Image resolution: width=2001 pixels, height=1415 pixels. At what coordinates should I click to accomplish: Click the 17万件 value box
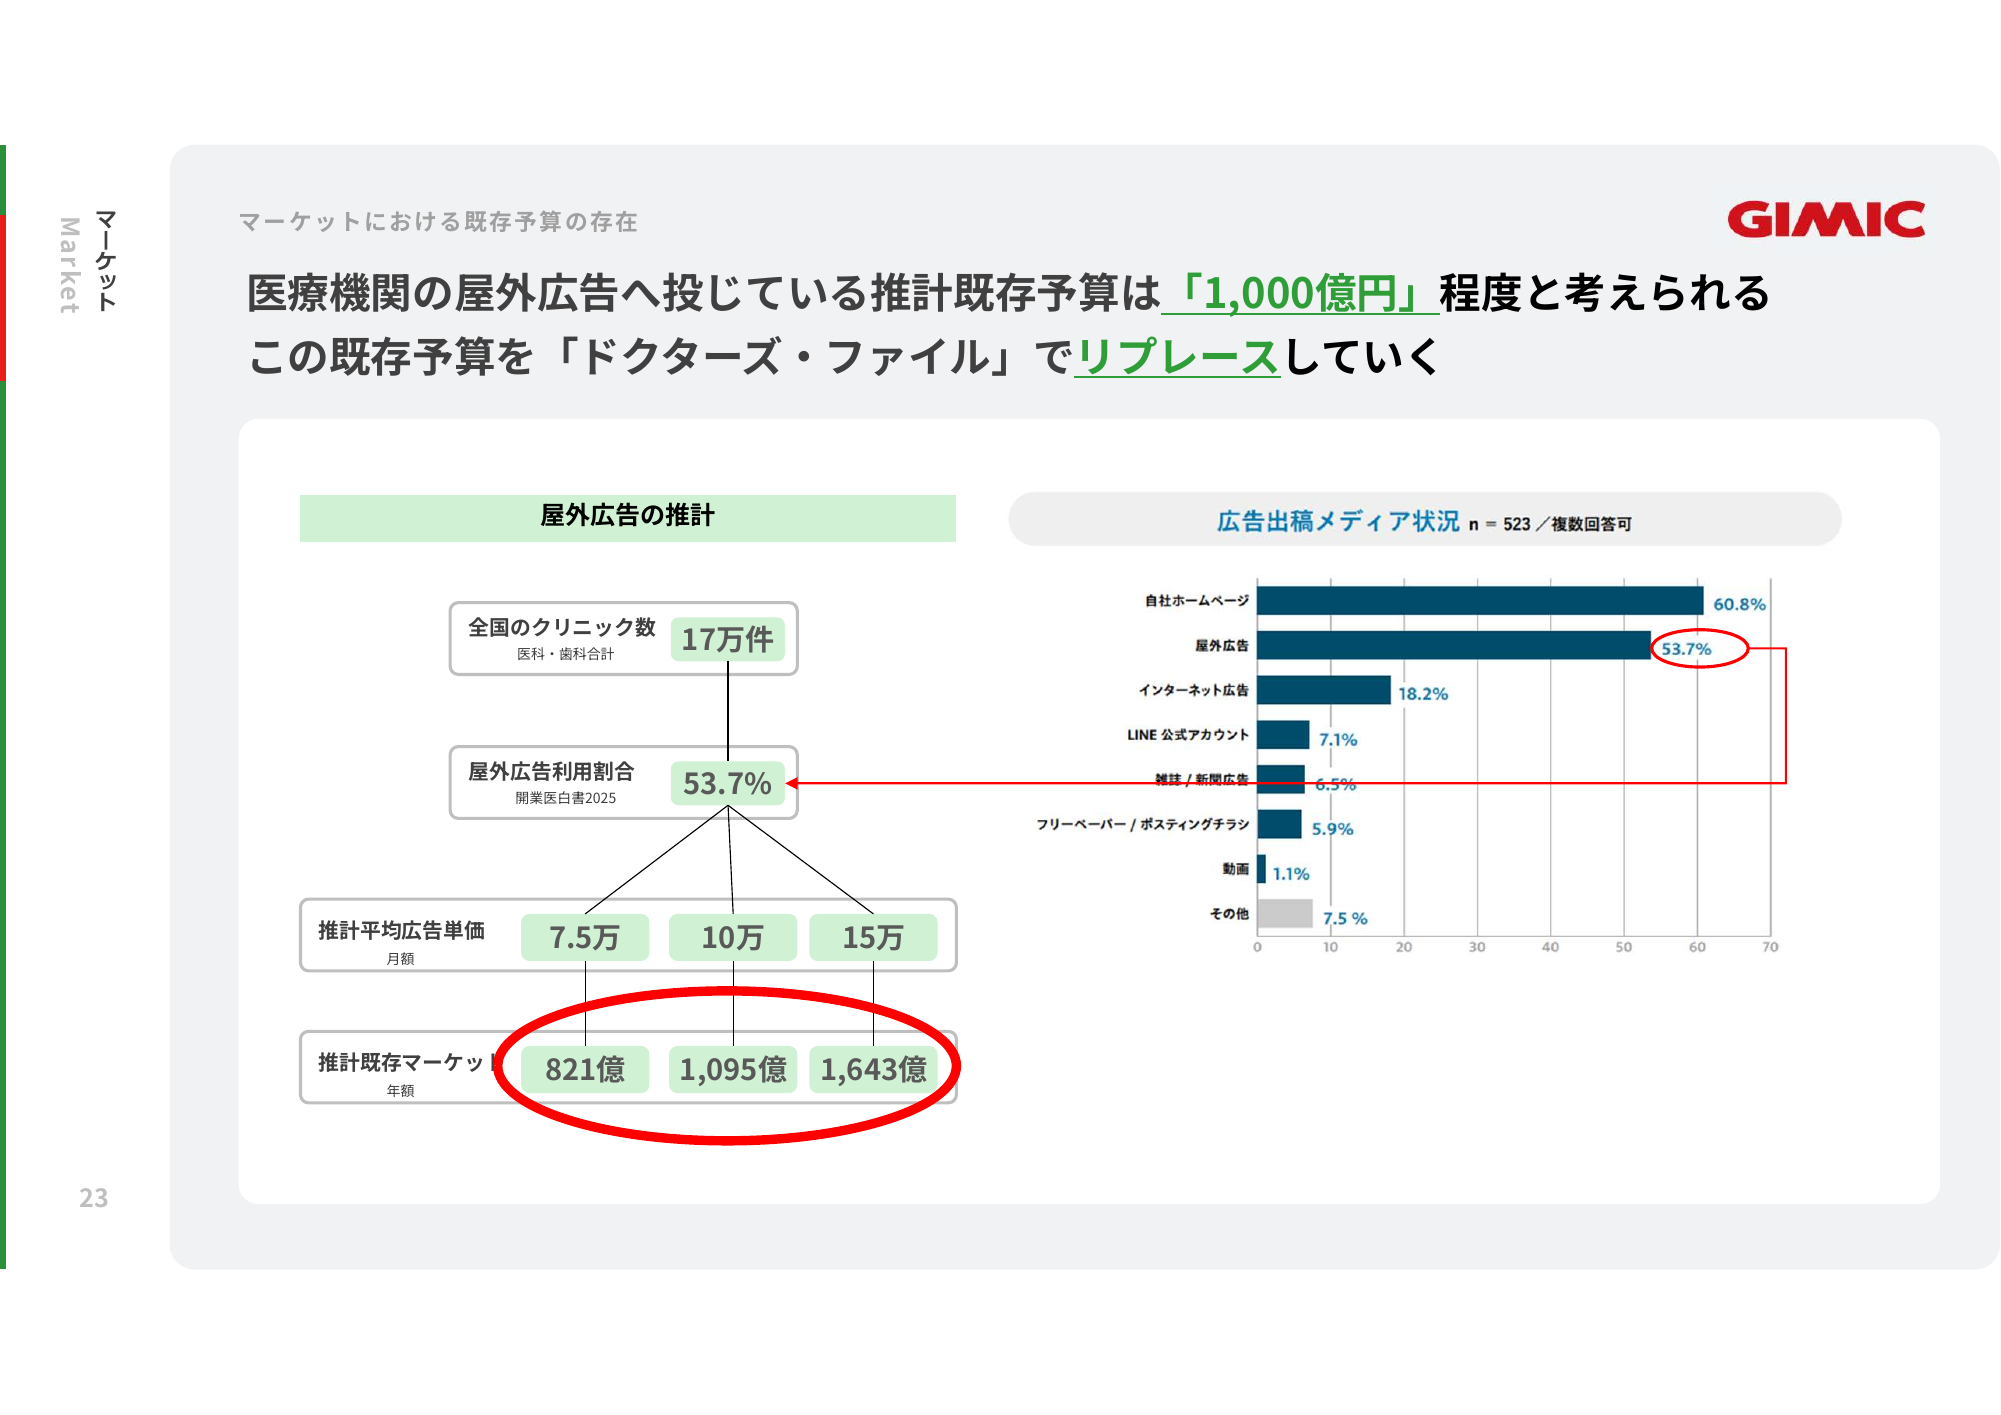[x=727, y=639]
